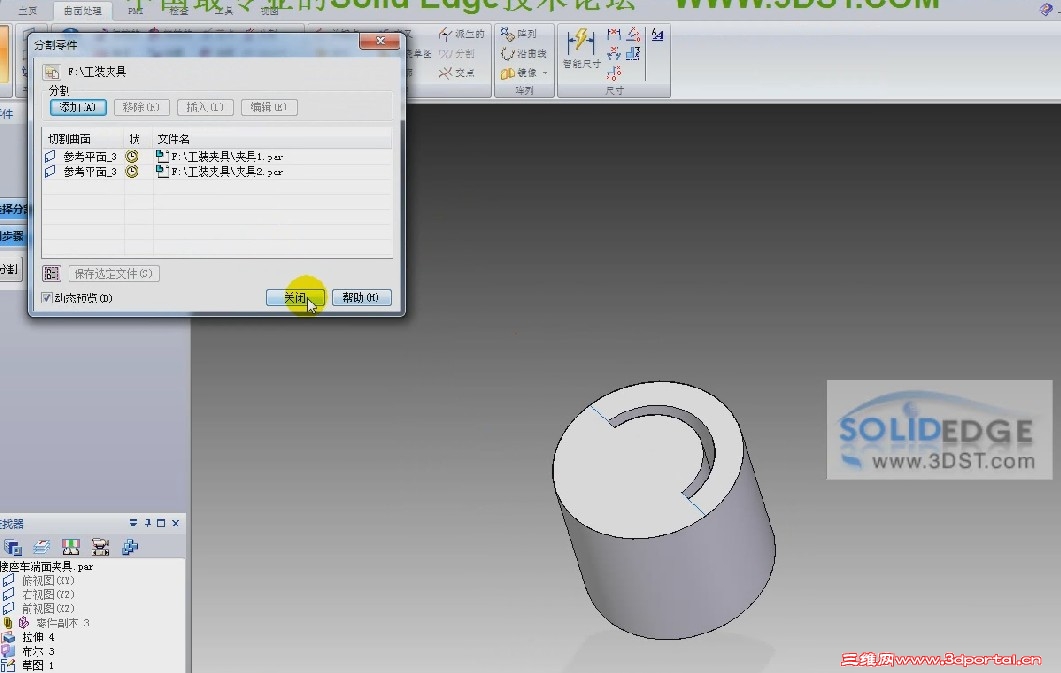This screenshot has height=673, width=1061.
Task: Maximize the PathFinder panel
Action: [x=161, y=523]
